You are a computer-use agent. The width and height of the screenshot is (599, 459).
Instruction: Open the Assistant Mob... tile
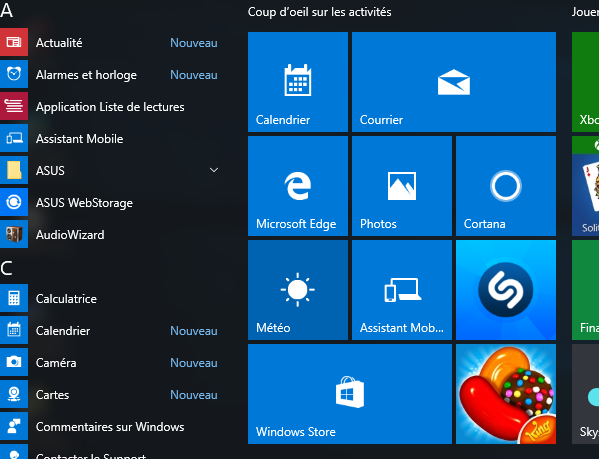click(402, 290)
